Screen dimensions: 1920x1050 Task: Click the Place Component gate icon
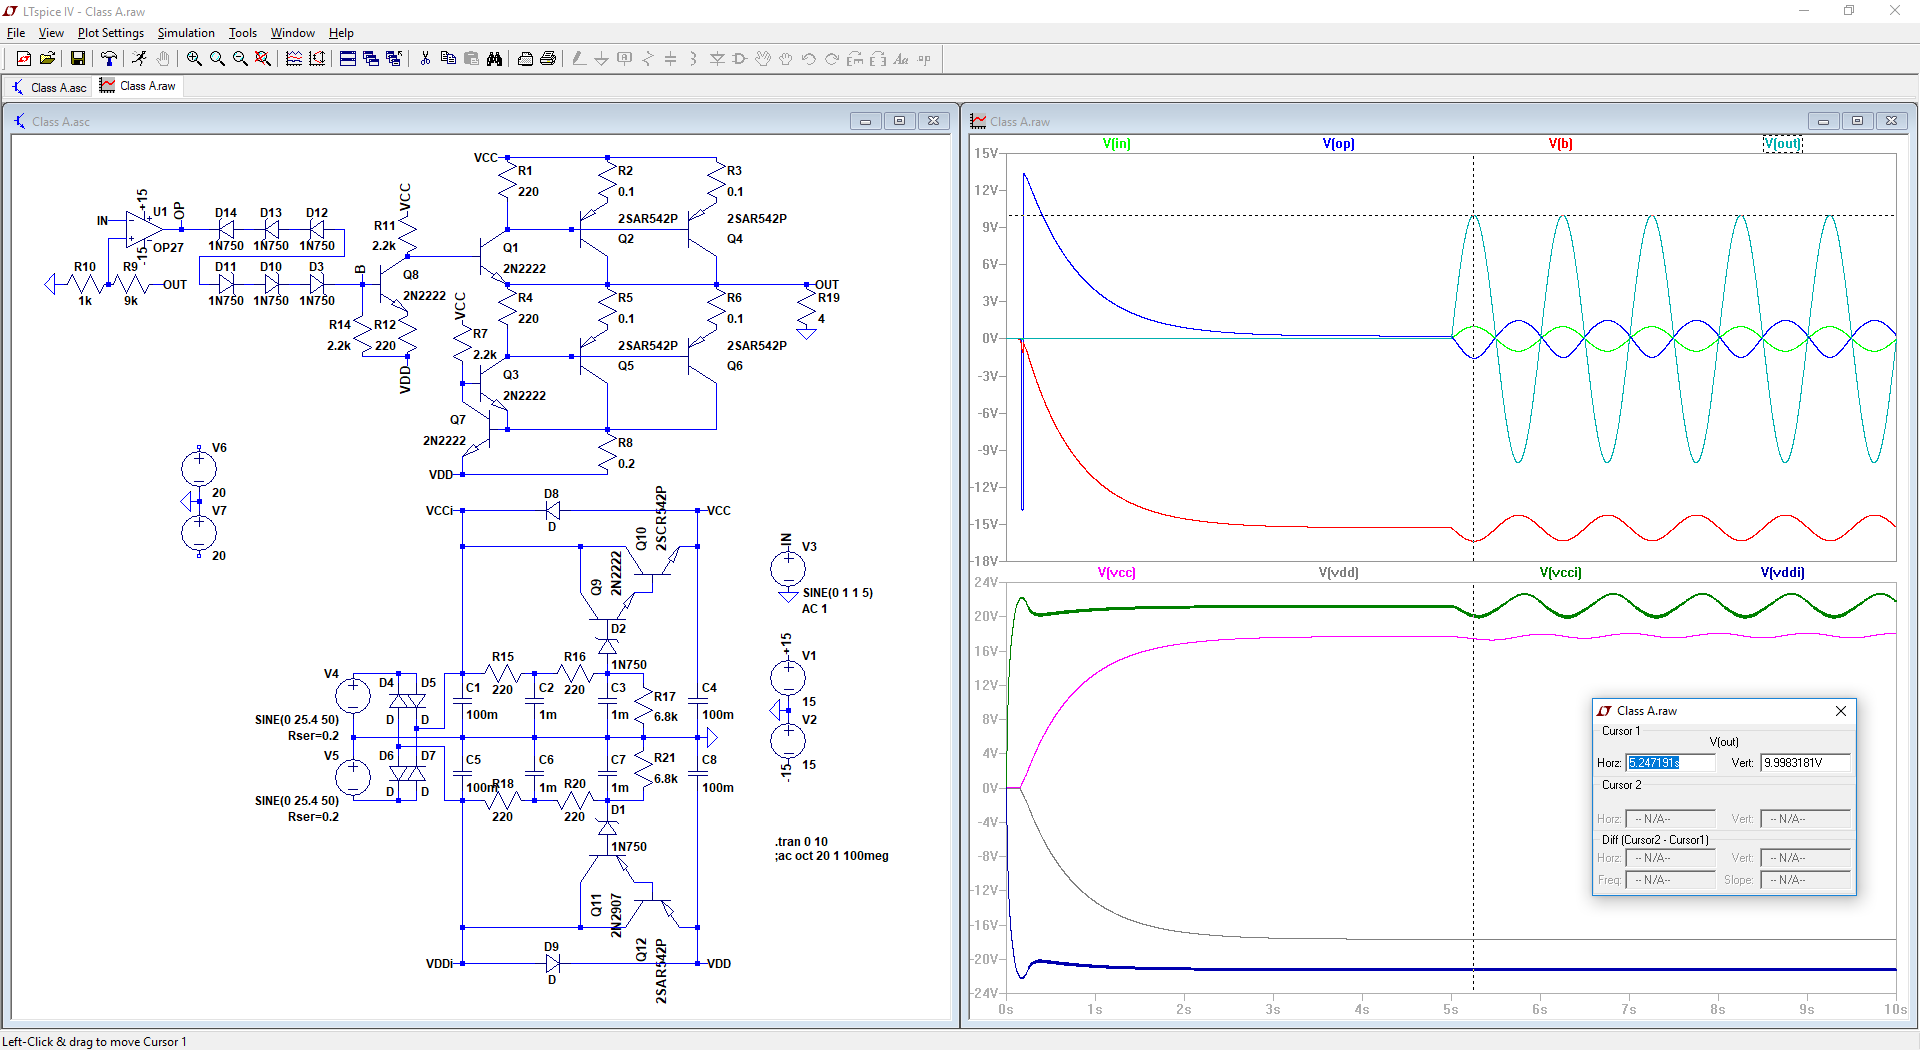[740, 59]
